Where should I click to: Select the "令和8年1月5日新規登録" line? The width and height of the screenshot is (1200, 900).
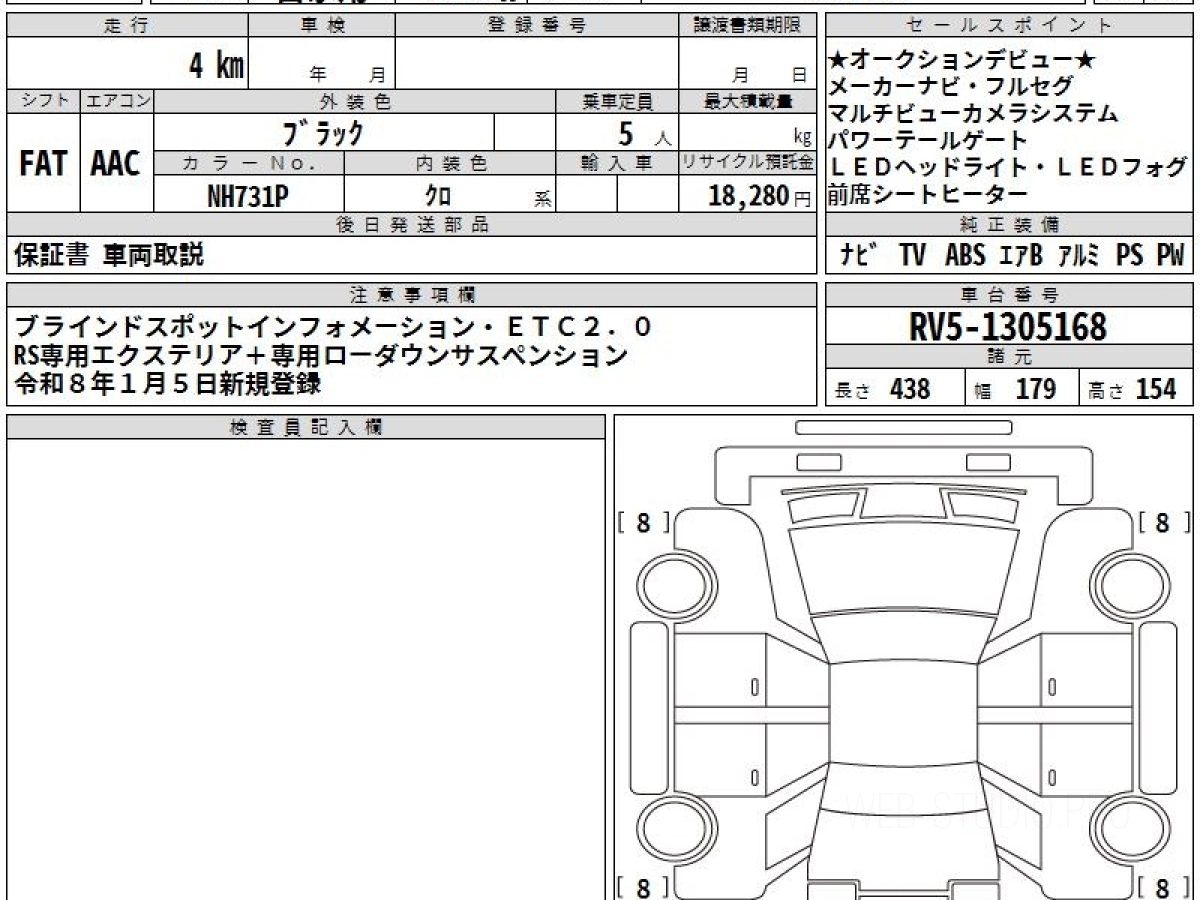click(x=167, y=382)
